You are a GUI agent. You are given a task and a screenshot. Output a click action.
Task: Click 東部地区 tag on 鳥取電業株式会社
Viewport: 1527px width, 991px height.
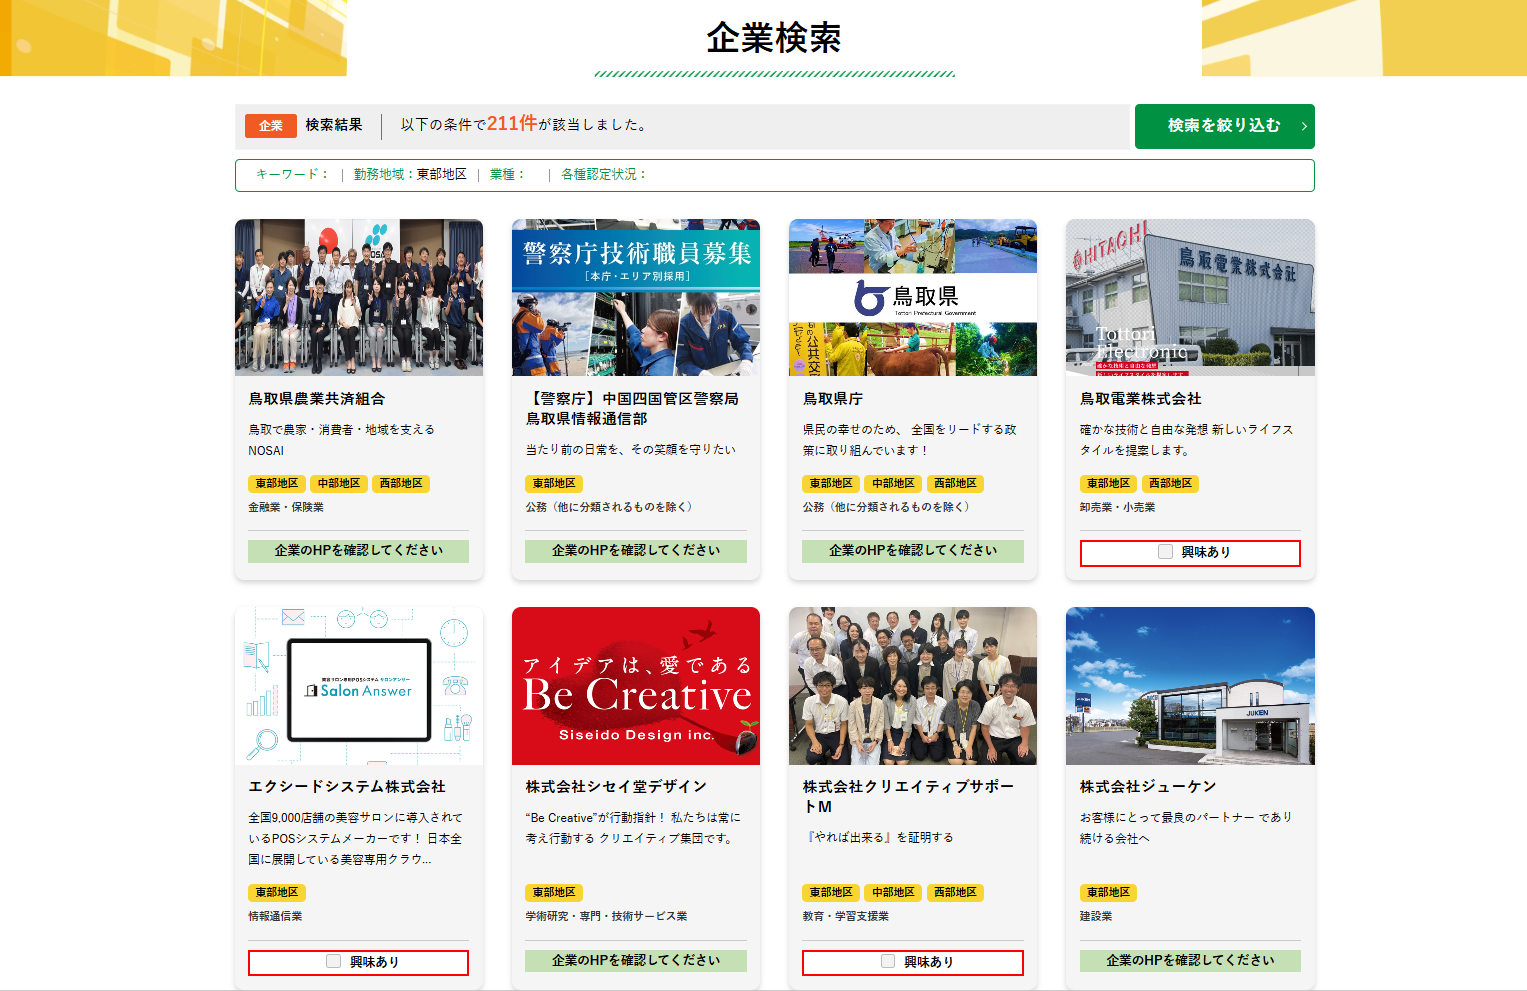click(x=1108, y=484)
